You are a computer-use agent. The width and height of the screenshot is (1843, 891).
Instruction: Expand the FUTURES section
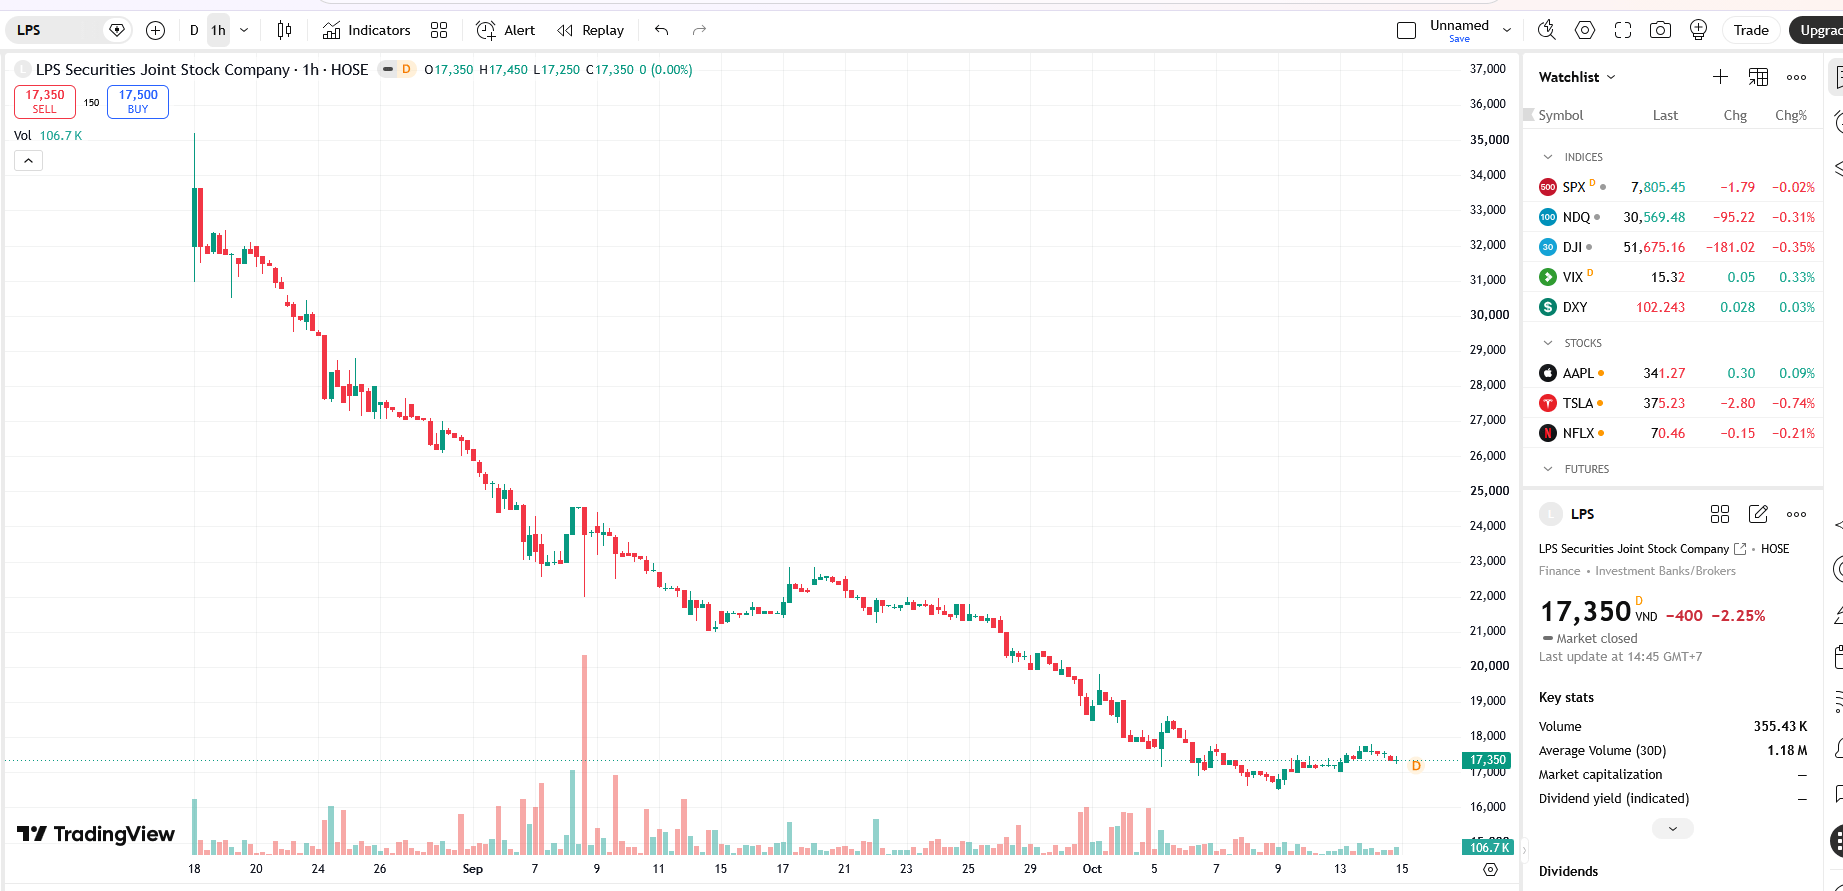[x=1548, y=469]
